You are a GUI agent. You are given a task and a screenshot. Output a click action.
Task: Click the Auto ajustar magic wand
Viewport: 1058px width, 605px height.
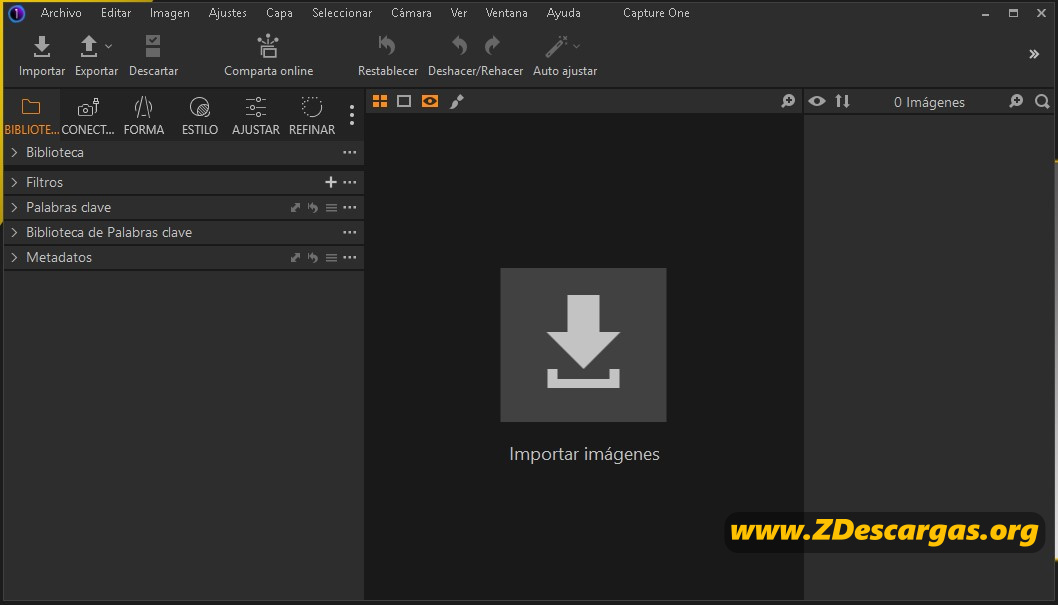557,47
